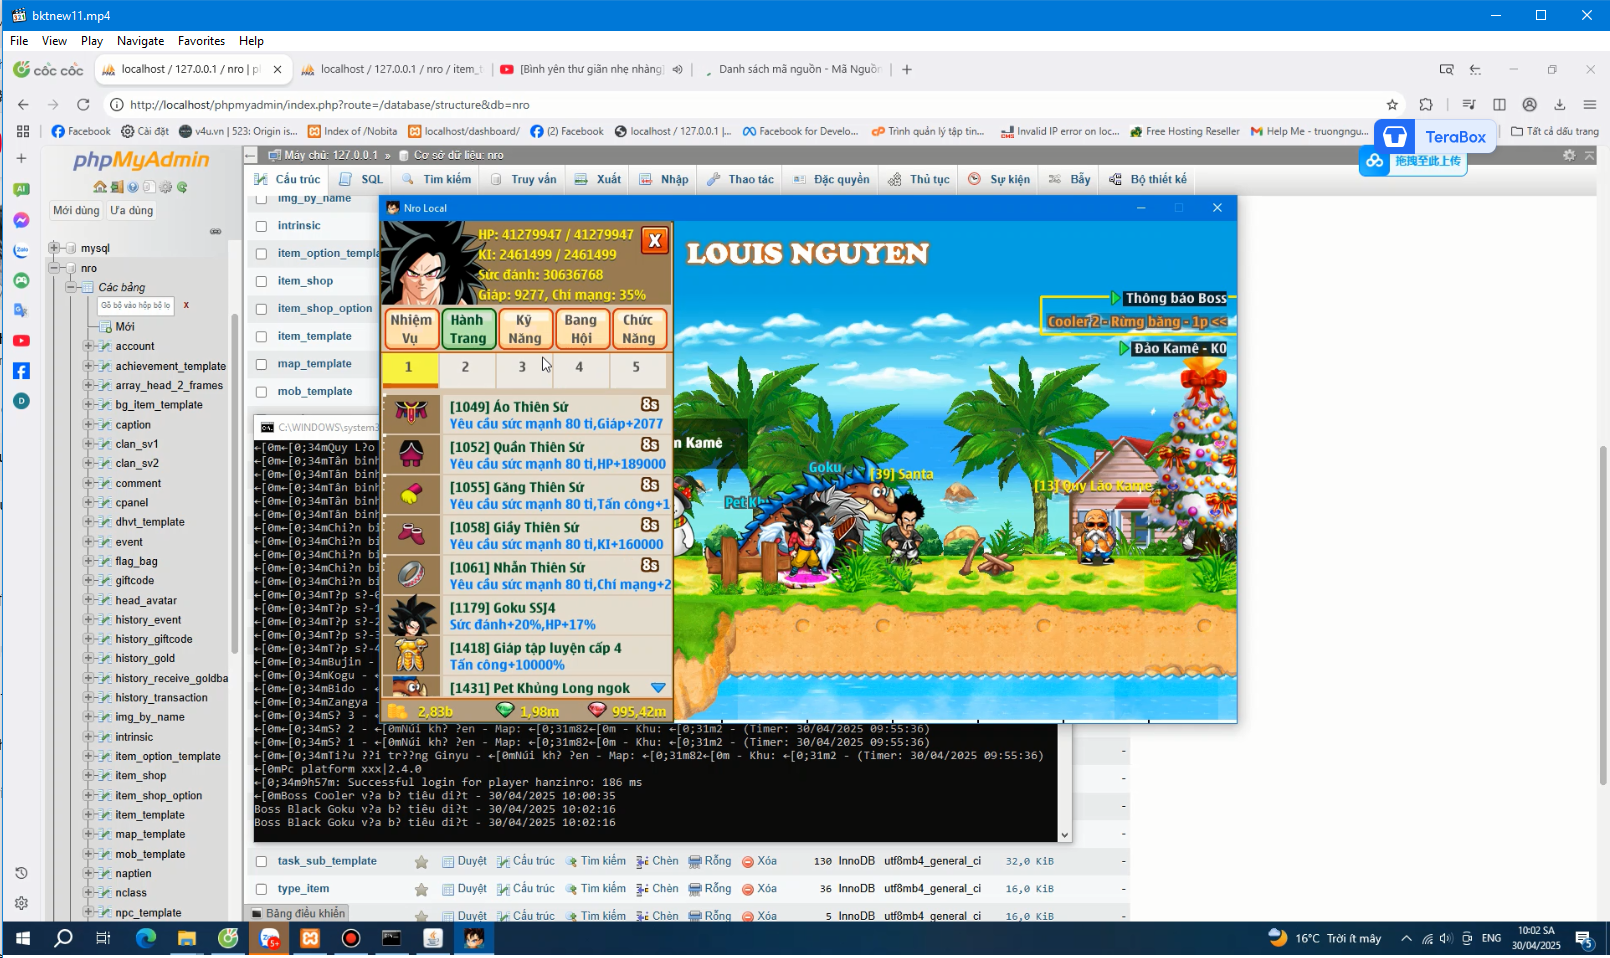Add a new browser tab
The width and height of the screenshot is (1610, 958).
pos(907,69)
